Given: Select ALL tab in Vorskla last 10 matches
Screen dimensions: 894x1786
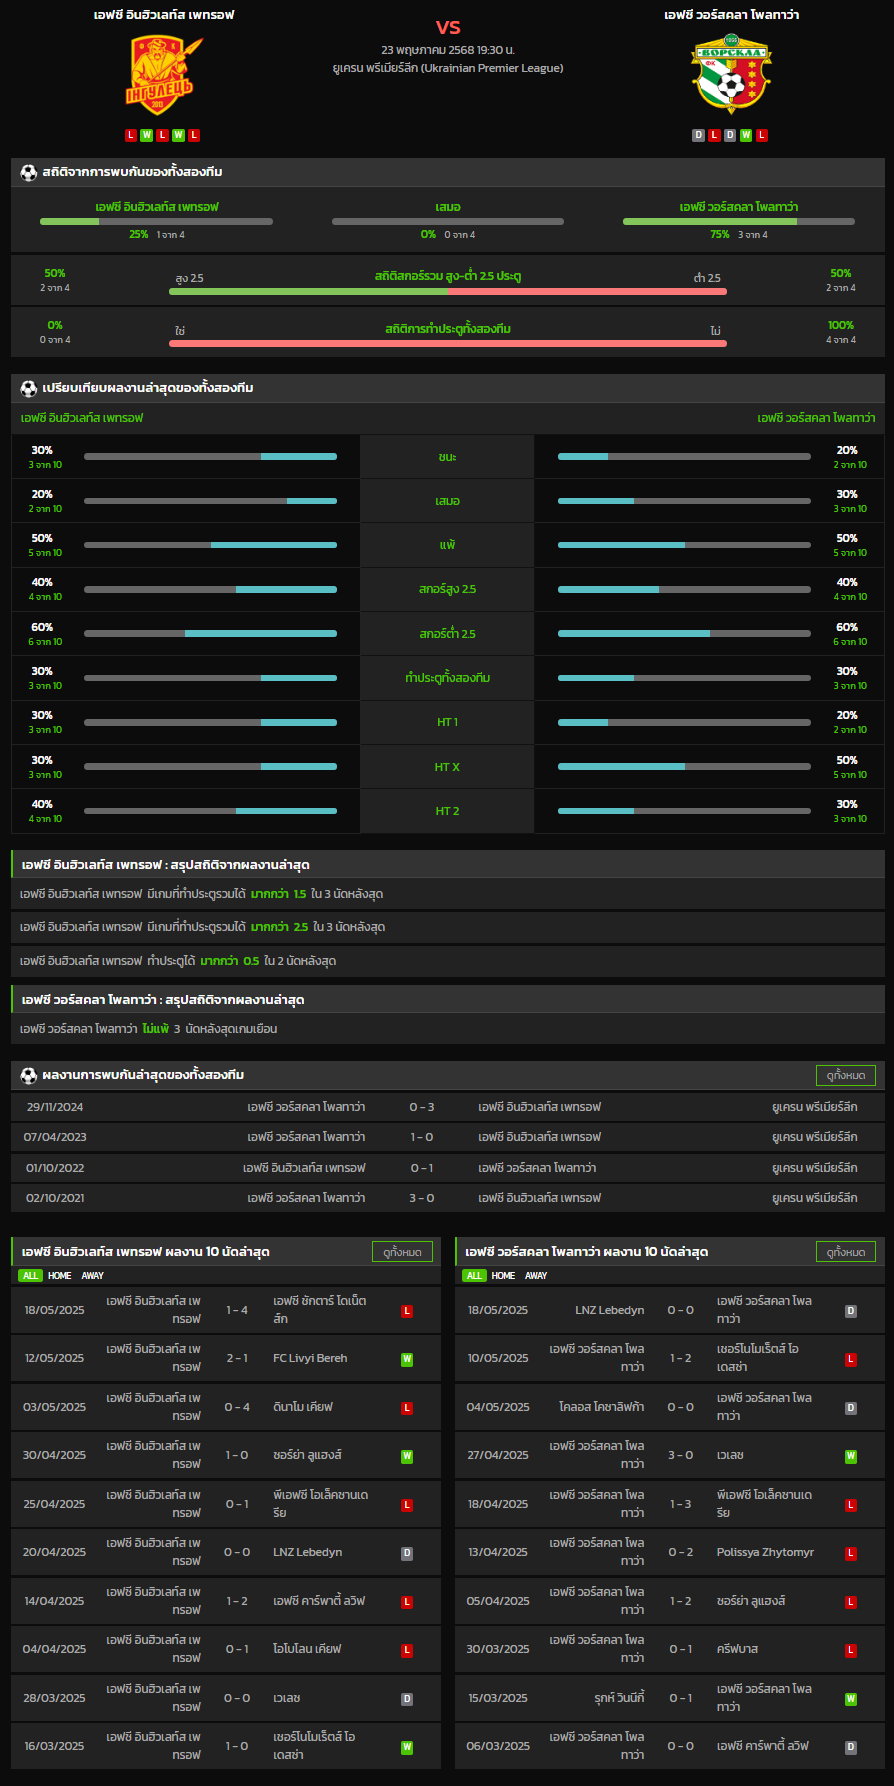Looking at the screenshot, I should pyautogui.click(x=474, y=1275).
